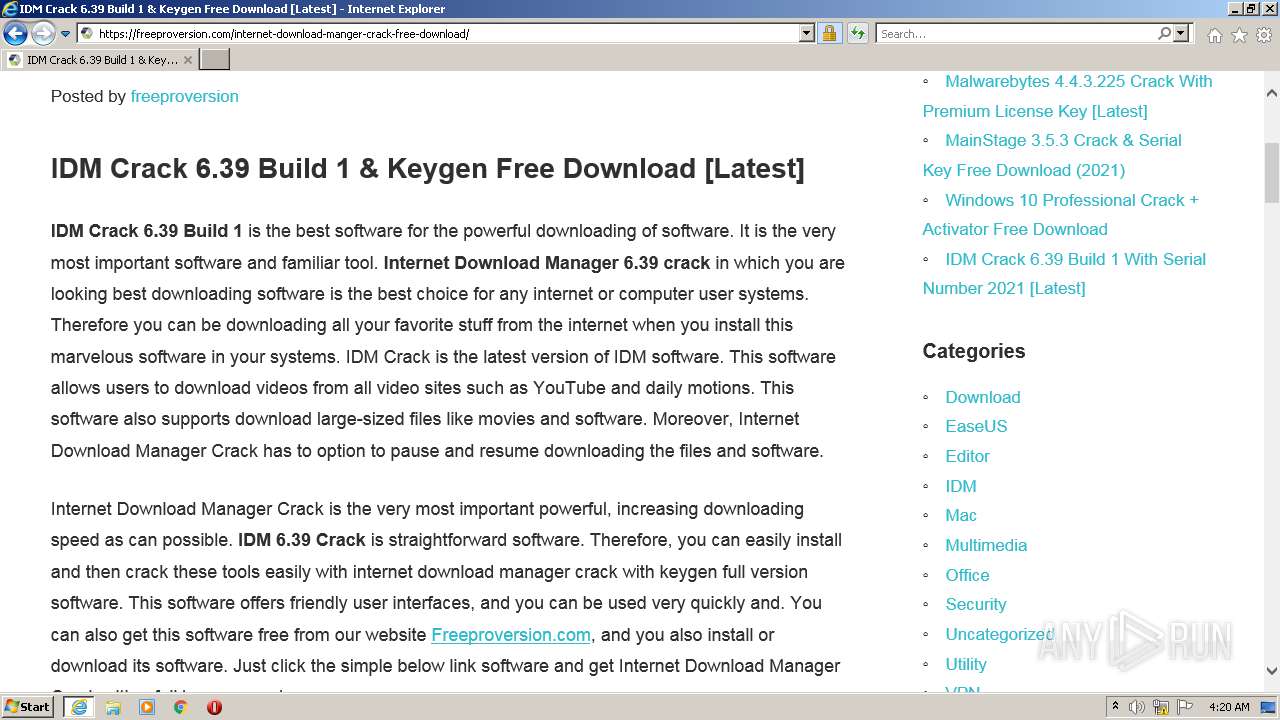
Task: Click the Action Center flag icon
Action: 1185,707
